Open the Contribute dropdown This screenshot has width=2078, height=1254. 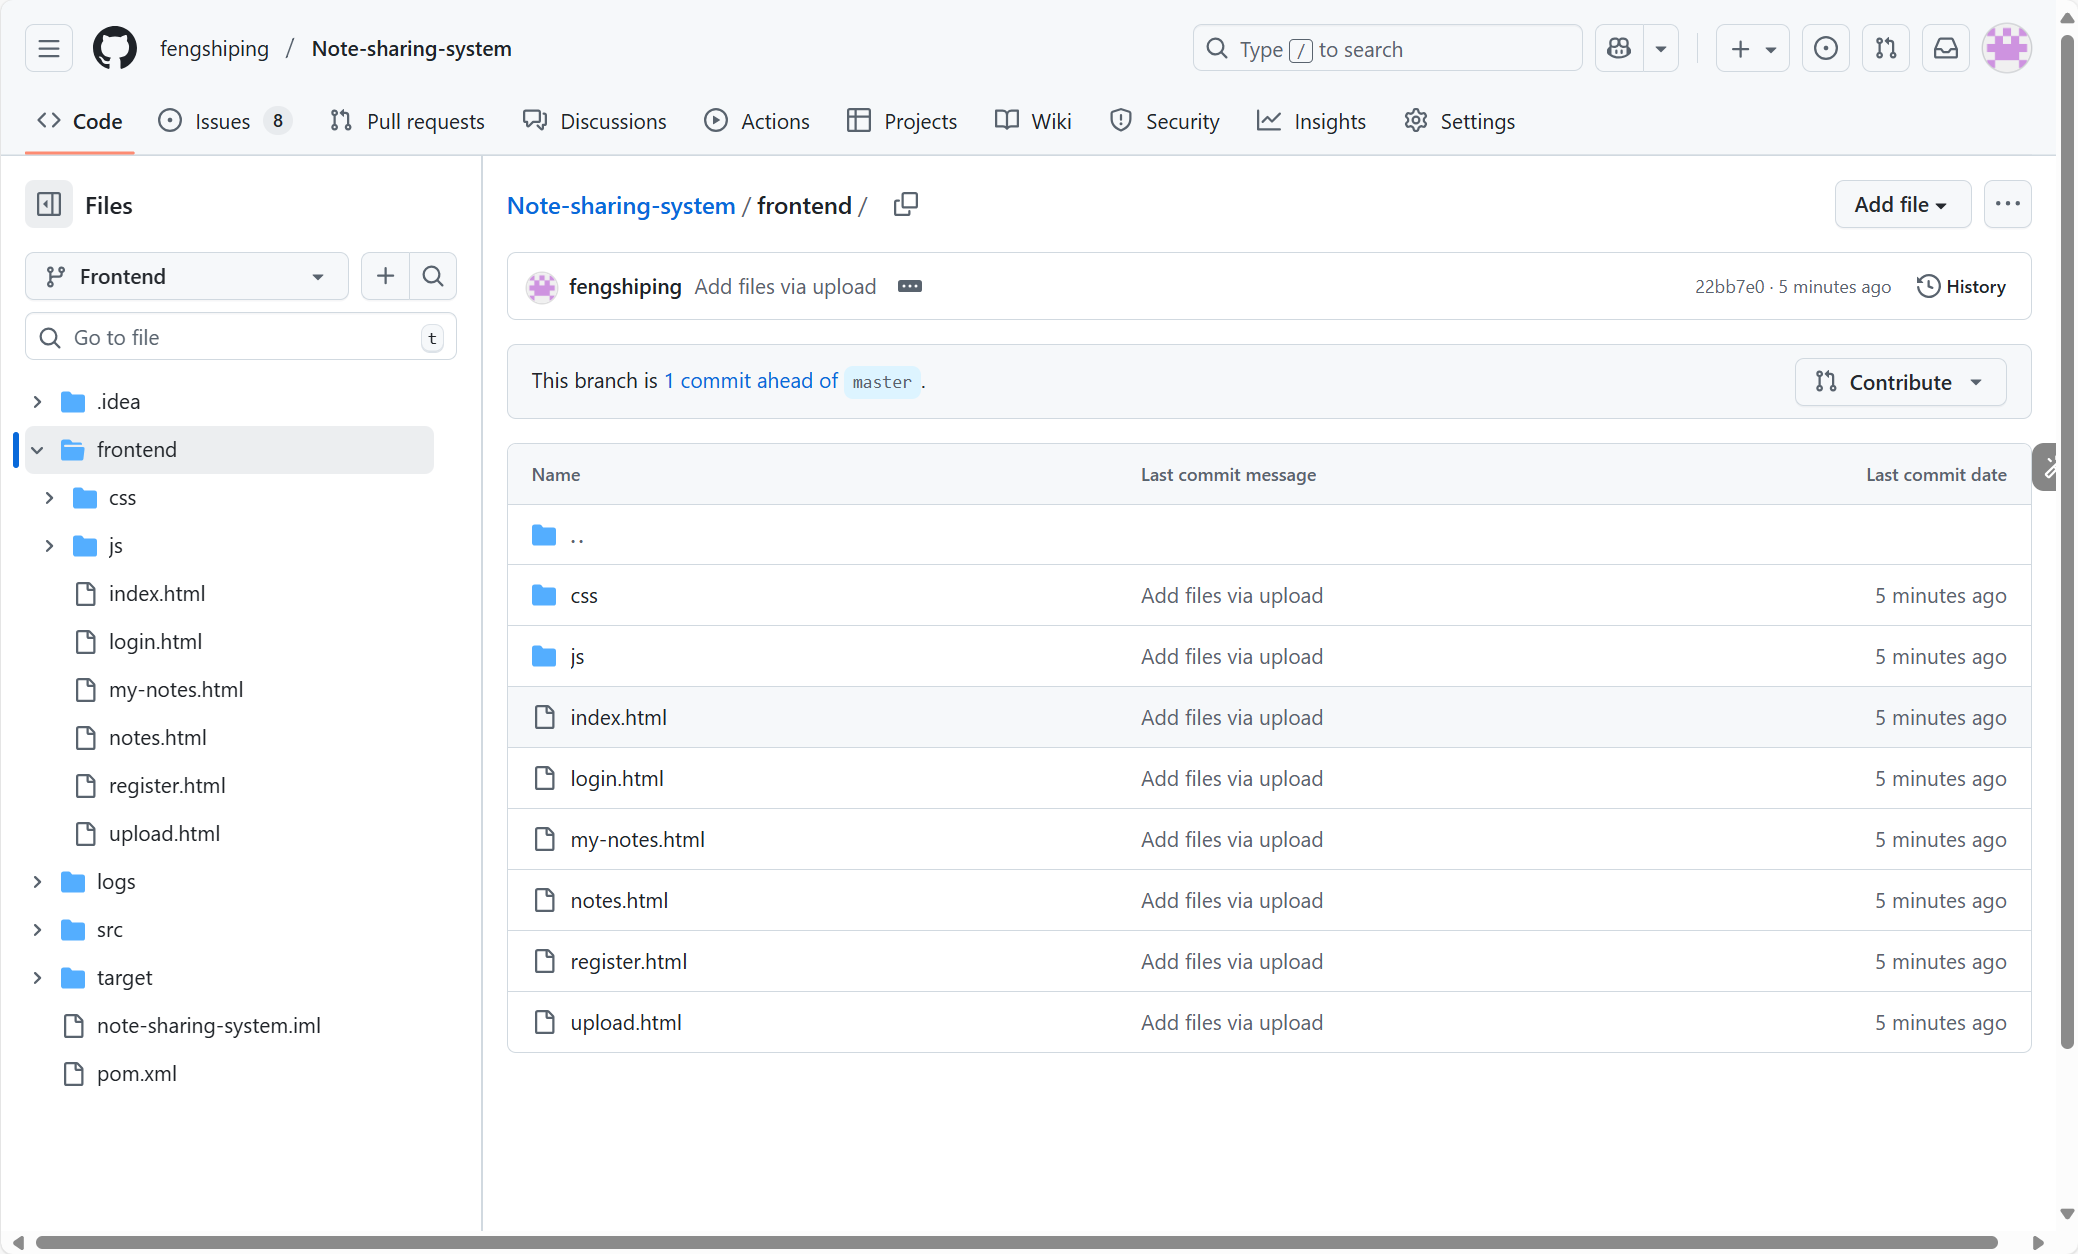1900,382
